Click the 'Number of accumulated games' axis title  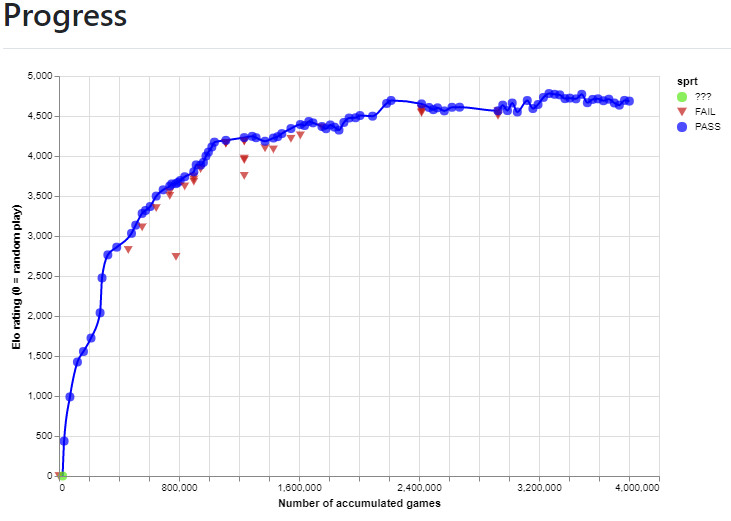click(x=359, y=503)
